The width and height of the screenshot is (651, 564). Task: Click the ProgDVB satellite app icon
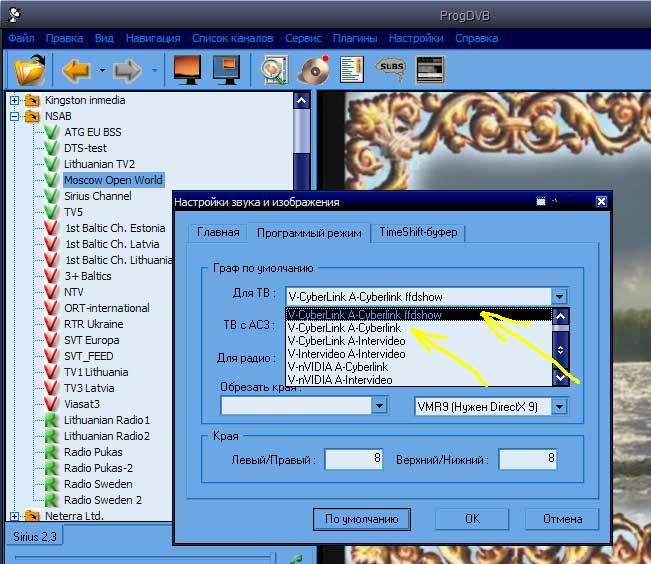tap(15, 15)
